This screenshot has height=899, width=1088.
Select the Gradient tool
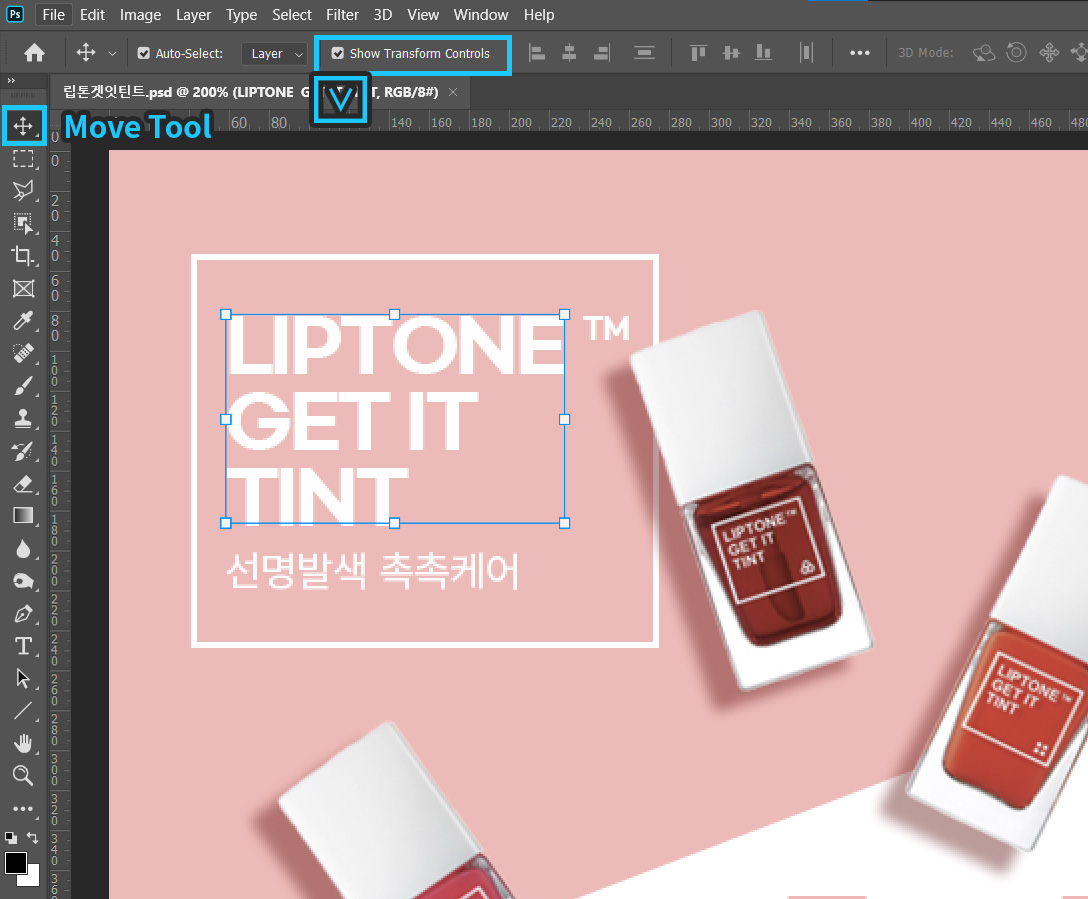pyautogui.click(x=23, y=515)
